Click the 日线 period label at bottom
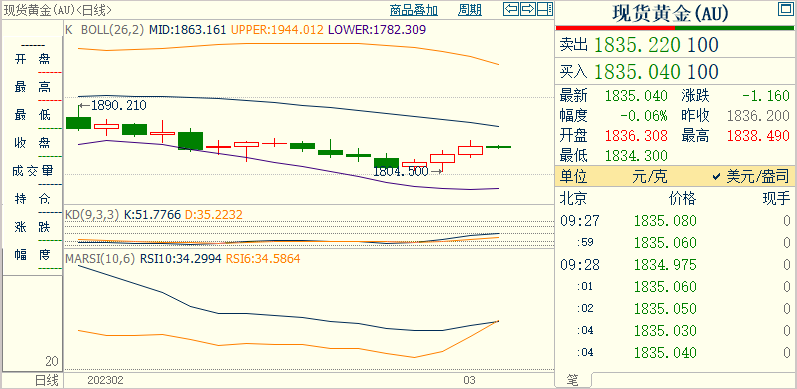Viewport: 797px width, 389px height. 46,380
